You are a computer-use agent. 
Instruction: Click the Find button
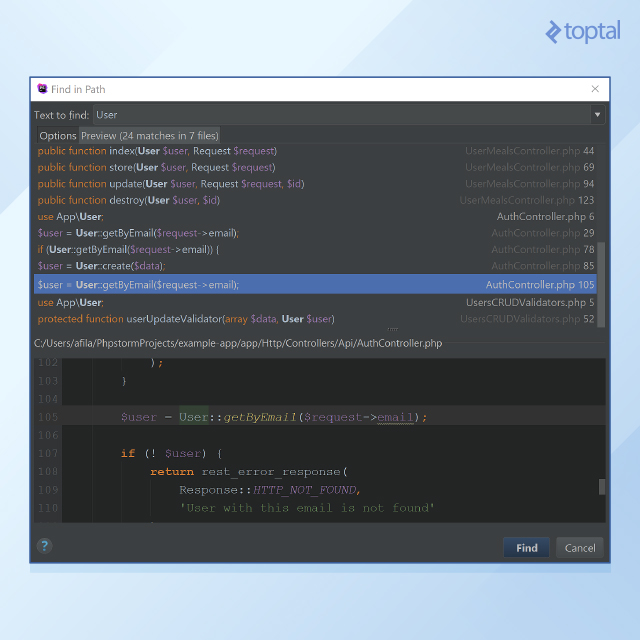click(526, 548)
